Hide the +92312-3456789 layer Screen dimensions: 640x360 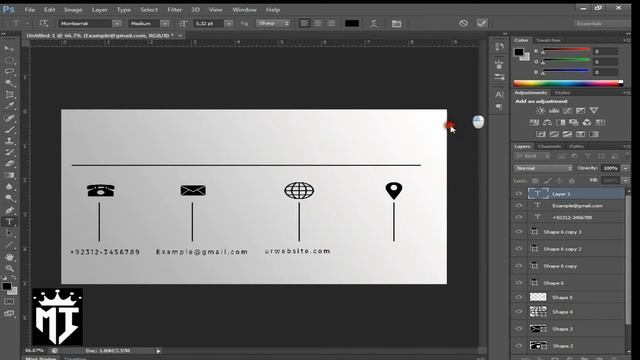pyautogui.click(x=519, y=218)
